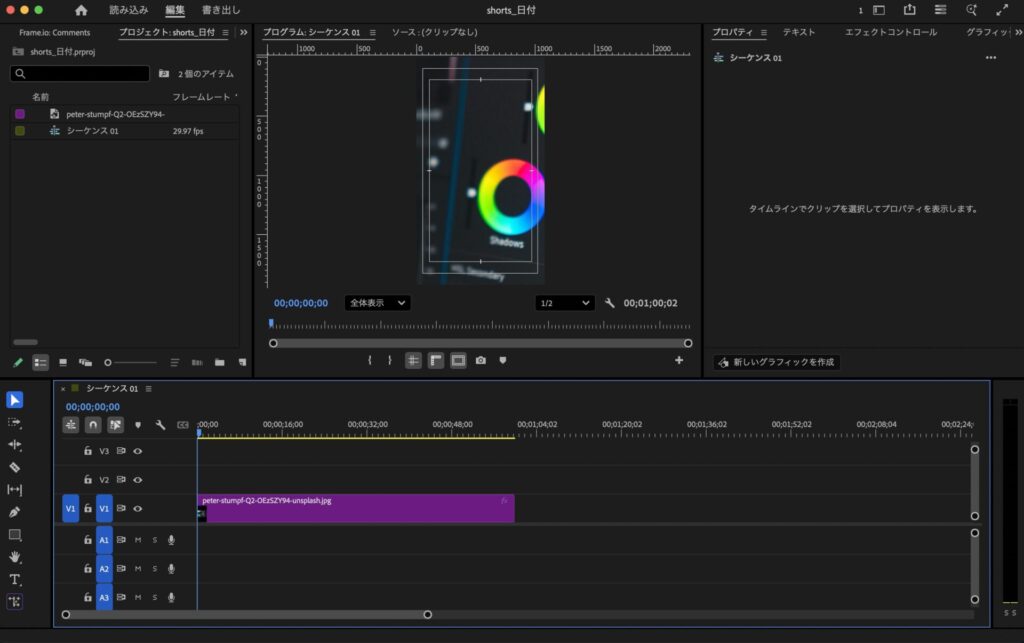Choose the Hand tool
1024x643 pixels.
click(x=15, y=557)
